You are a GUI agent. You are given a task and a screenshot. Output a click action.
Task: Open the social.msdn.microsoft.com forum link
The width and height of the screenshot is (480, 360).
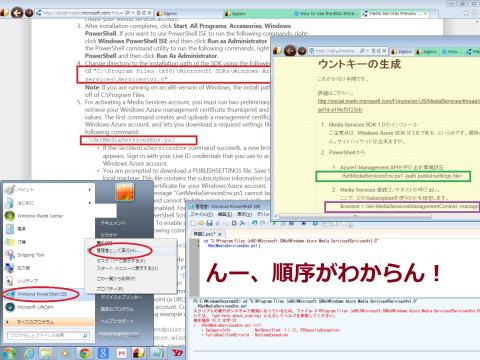pos(399,105)
